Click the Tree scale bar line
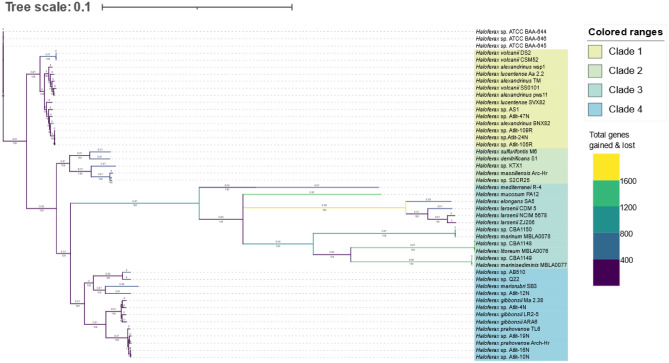The height and width of the screenshot is (363, 669). (x=197, y=7)
